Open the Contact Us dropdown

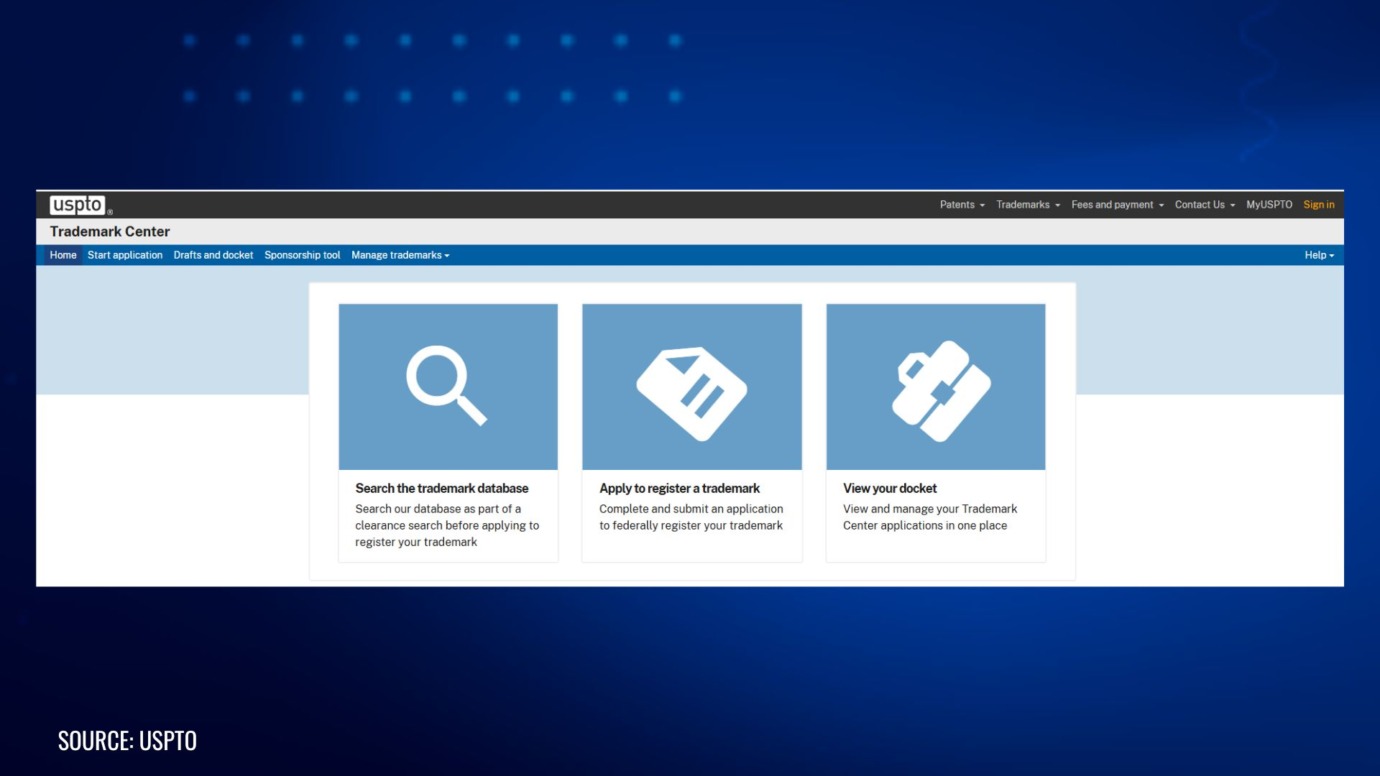click(x=1202, y=204)
